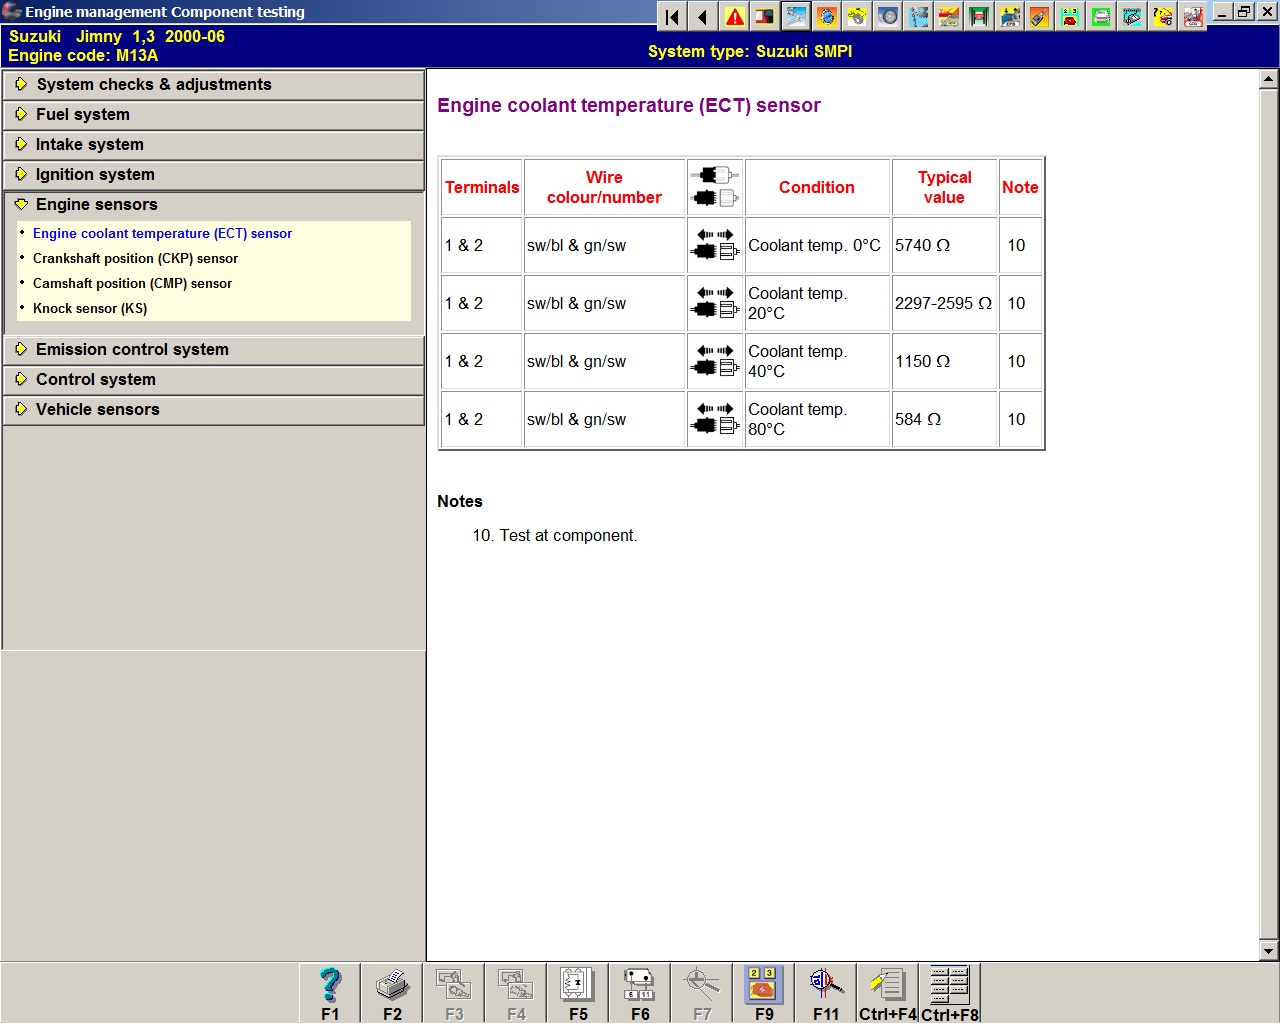The width and height of the screenshot is (1280, 1024).
Task: Click the red warning triangle toolbar icon
Action: coord(735,17)
